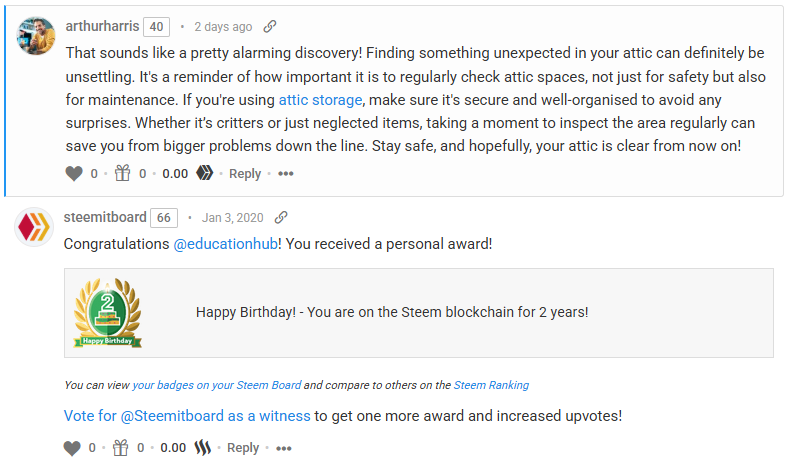
Task: Click gift icon under steemitboard's comment
Action: (x=120, y=447)
